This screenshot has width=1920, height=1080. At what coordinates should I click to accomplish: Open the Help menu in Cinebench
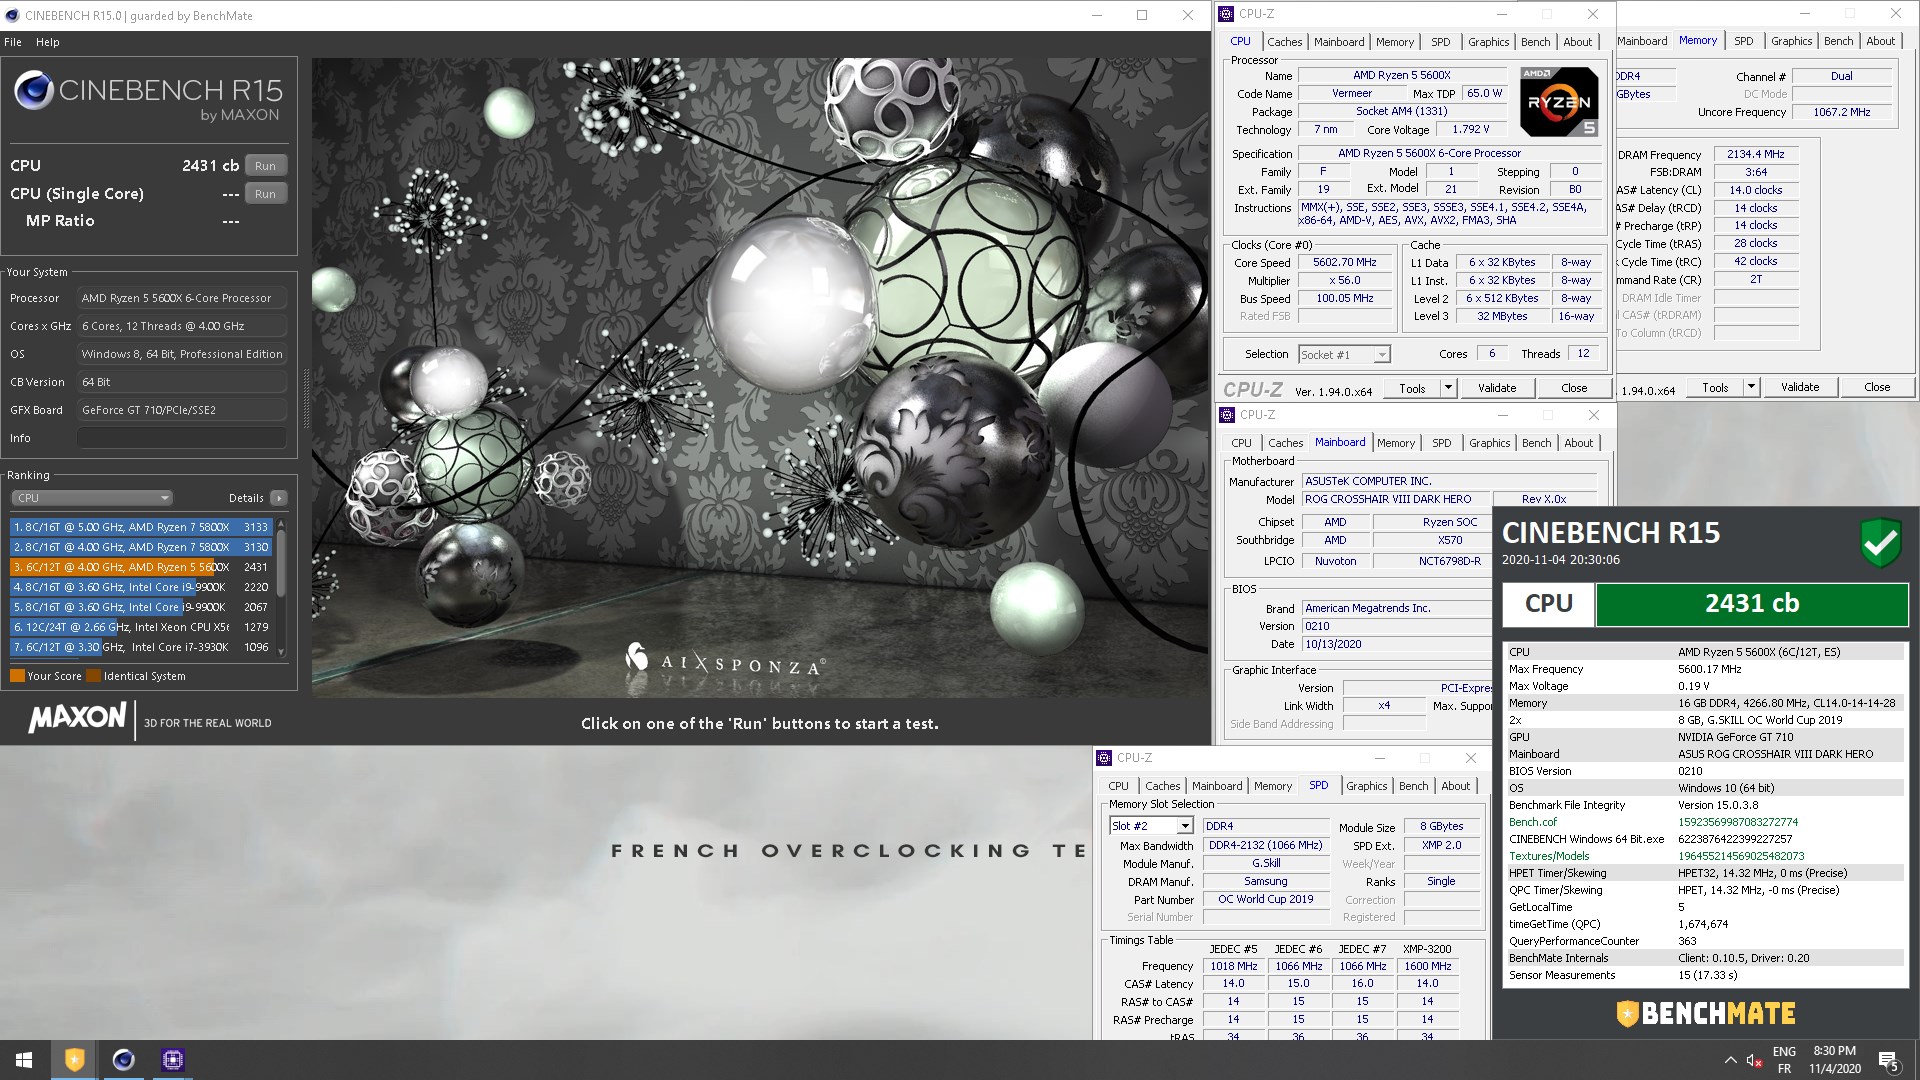pyautogui.click(x=48, y=42)
